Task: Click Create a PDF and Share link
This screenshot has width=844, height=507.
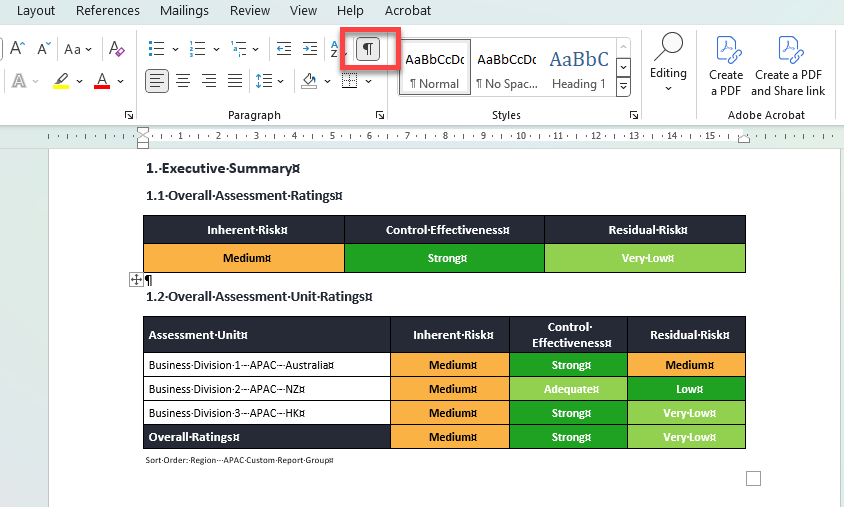Action: point(788,66)
